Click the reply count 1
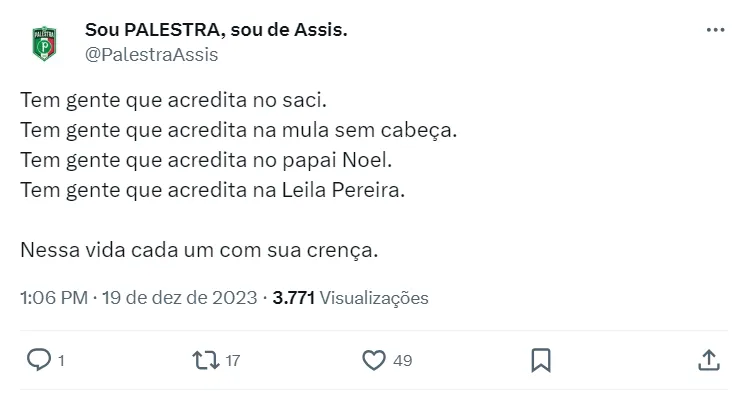This screenshot has height=407, width=744. tap(62, 360)
